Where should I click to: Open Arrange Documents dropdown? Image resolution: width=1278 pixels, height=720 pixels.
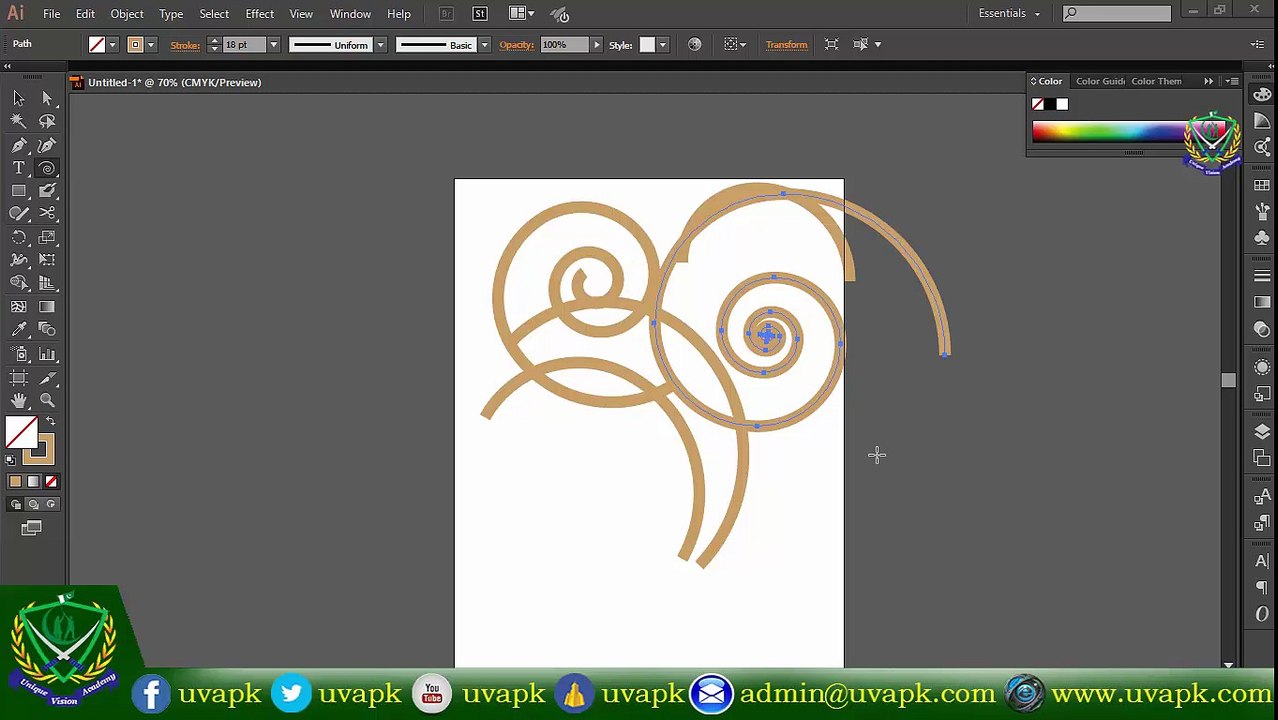(x=521, y=13)
